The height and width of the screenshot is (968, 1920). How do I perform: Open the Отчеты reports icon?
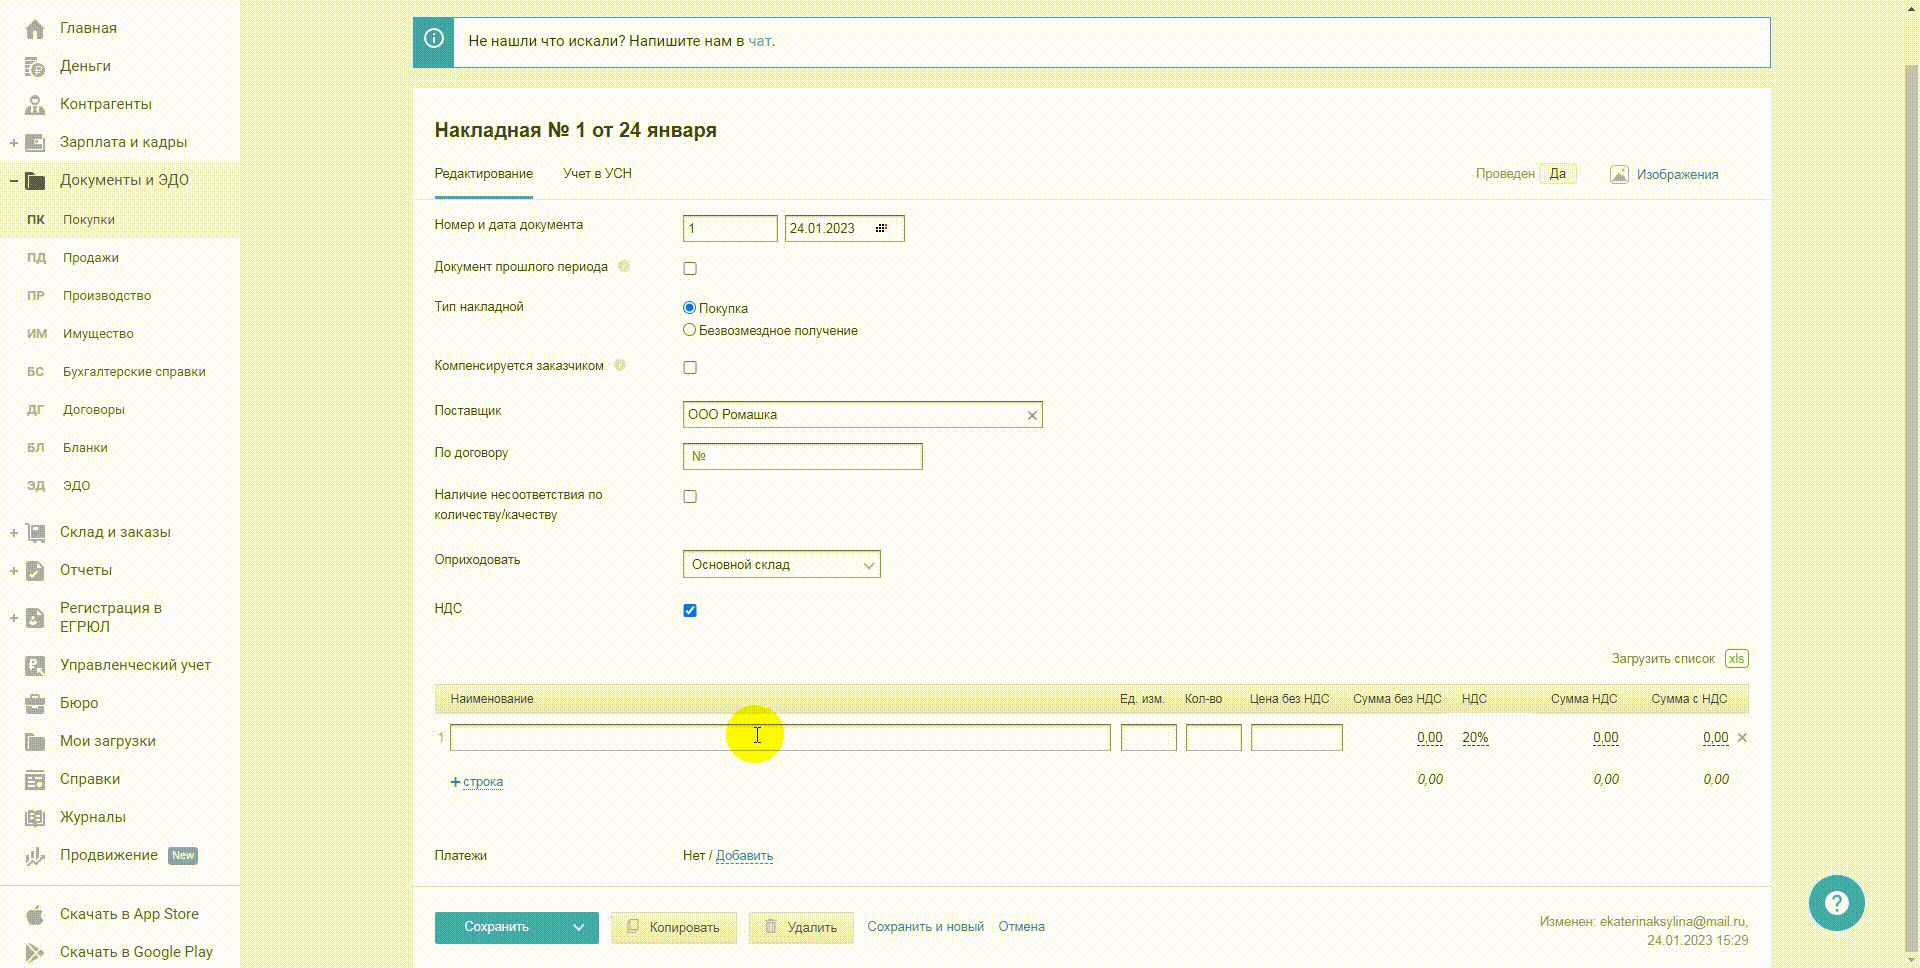[x=35, y=571]
